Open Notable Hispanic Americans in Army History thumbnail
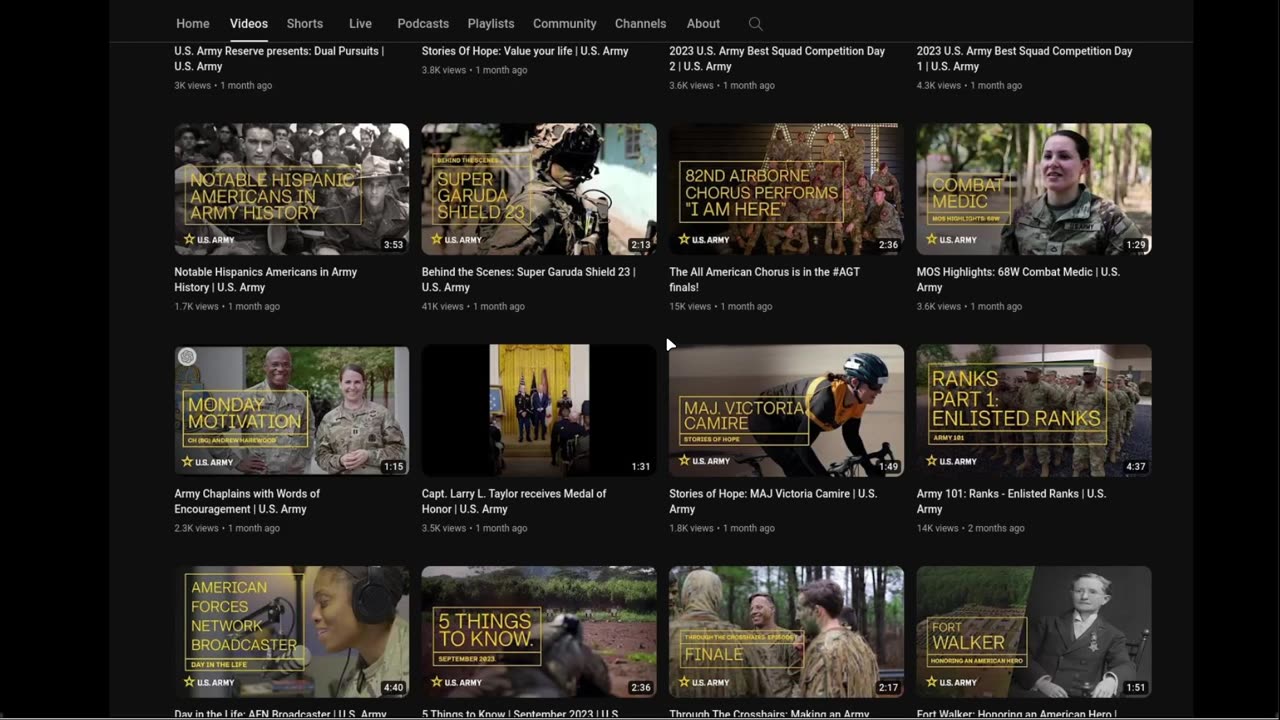This screenshot has height=720, width=1280. [292, 189]
